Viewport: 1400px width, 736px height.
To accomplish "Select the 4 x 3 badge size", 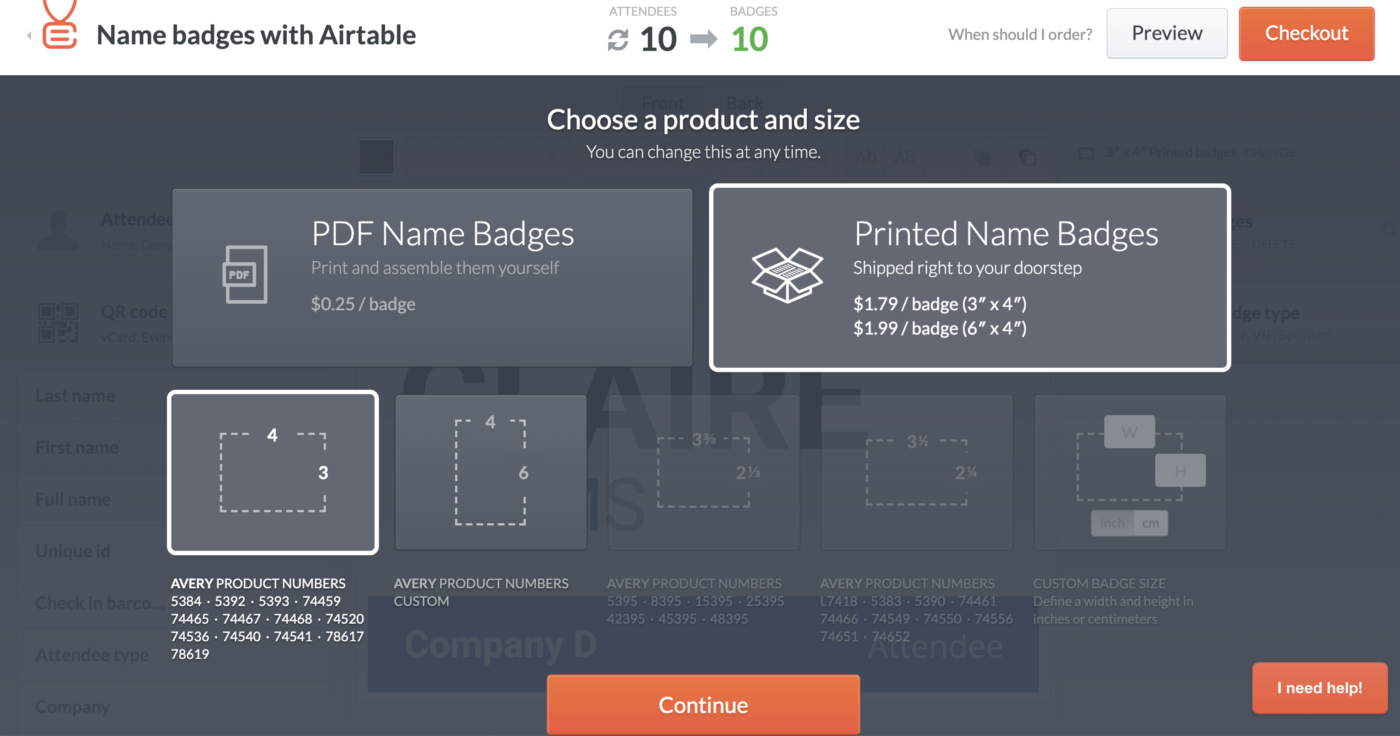I will point(273,472).
